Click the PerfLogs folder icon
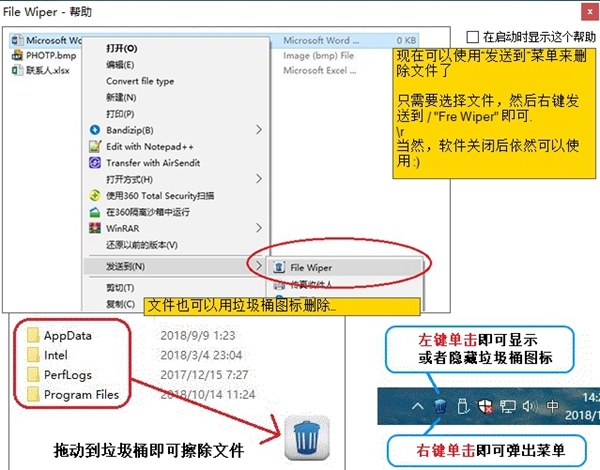The width and height of the screenshot is (600, 470). click(x=33, y=375)
